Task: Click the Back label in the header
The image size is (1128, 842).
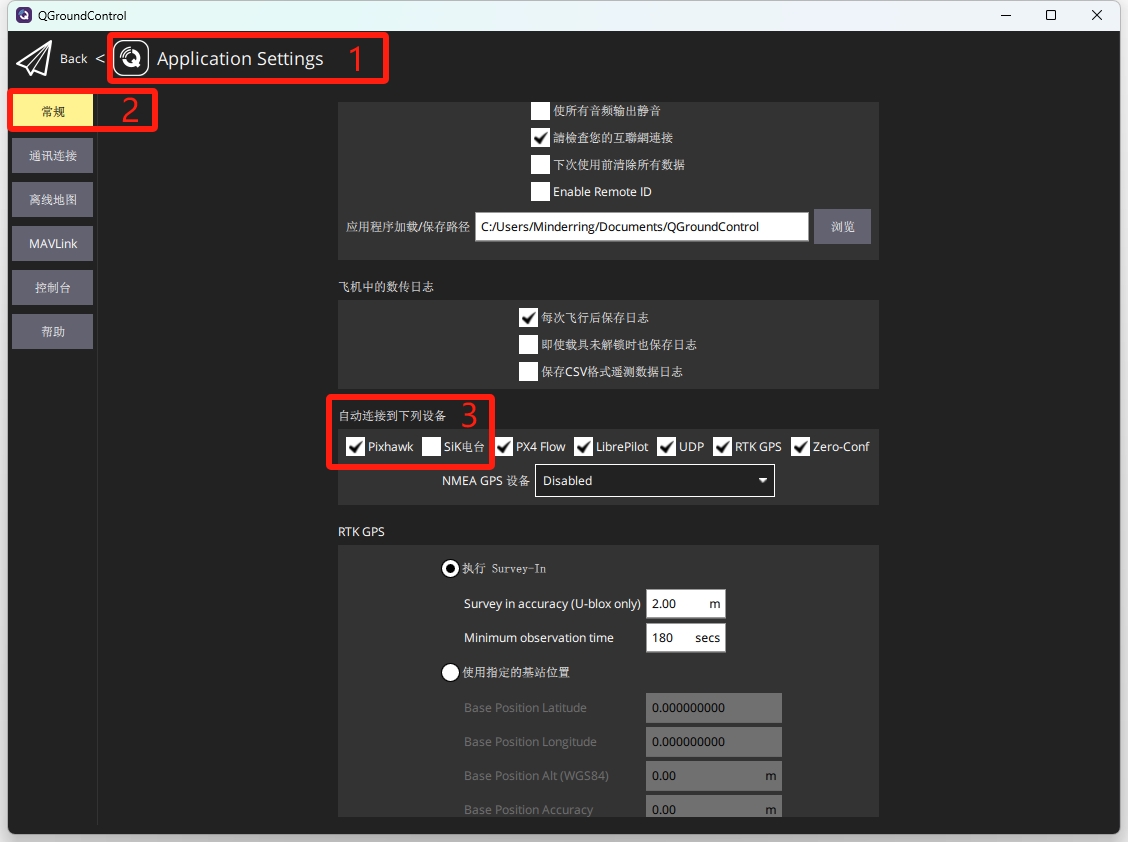Action: coord(73,59)
